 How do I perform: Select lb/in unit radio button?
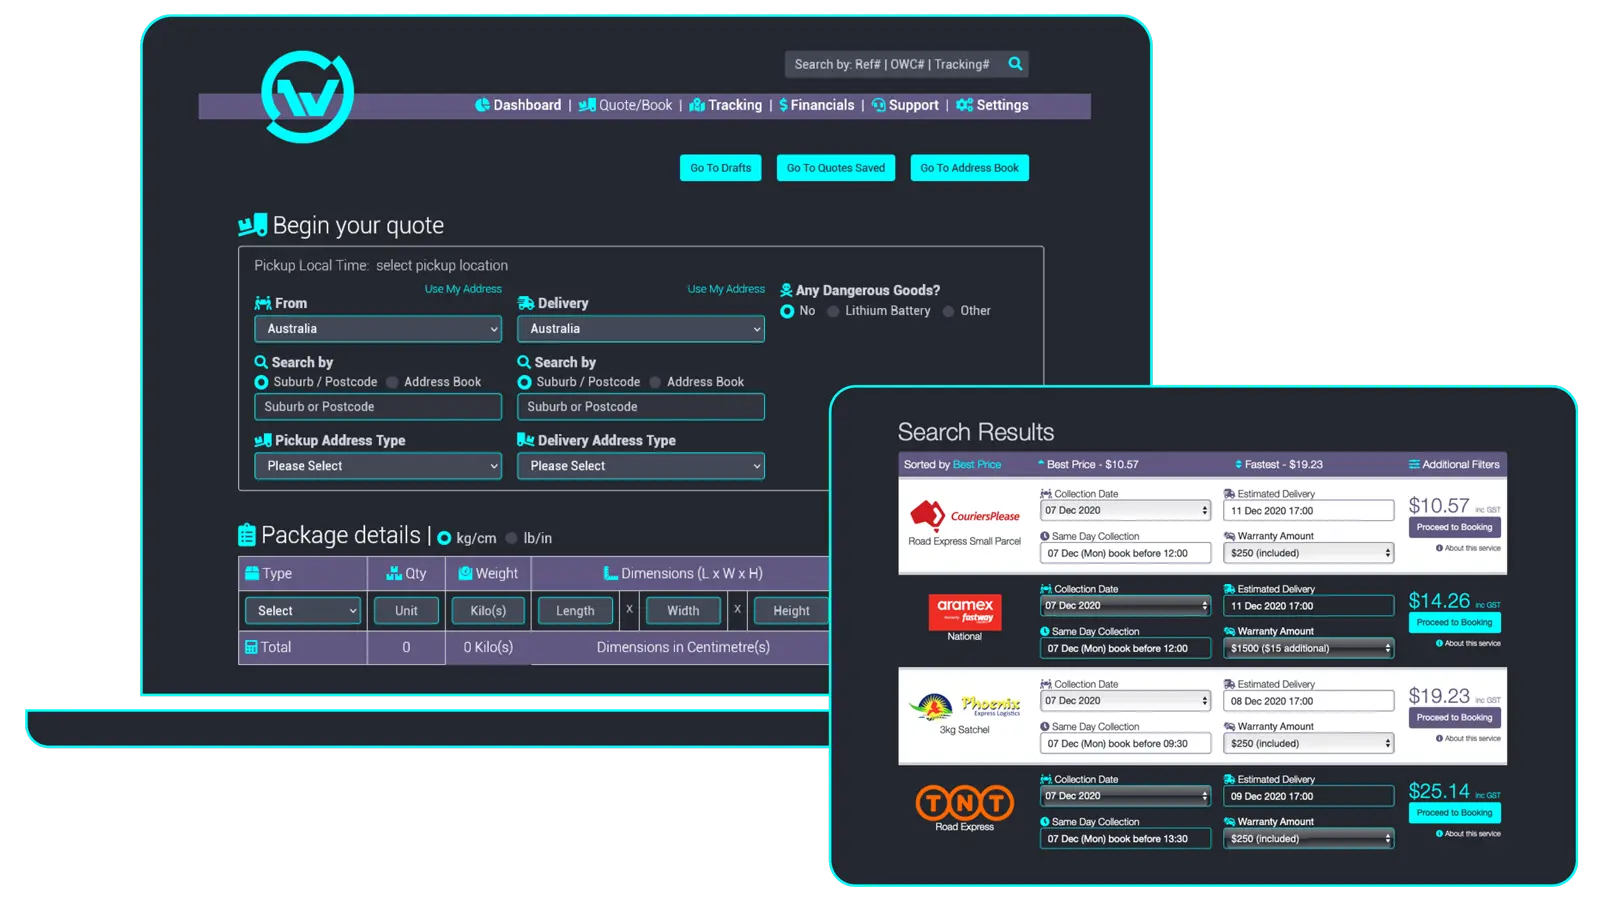(512, 538)
